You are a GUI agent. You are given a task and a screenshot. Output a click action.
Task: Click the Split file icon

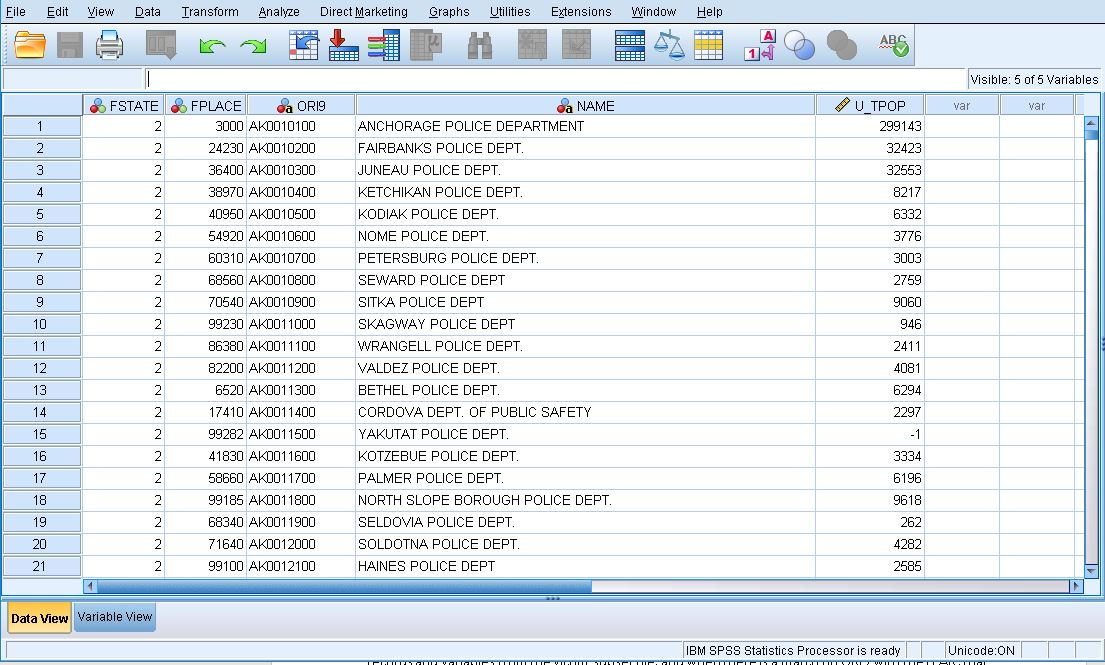coord(629,45)
